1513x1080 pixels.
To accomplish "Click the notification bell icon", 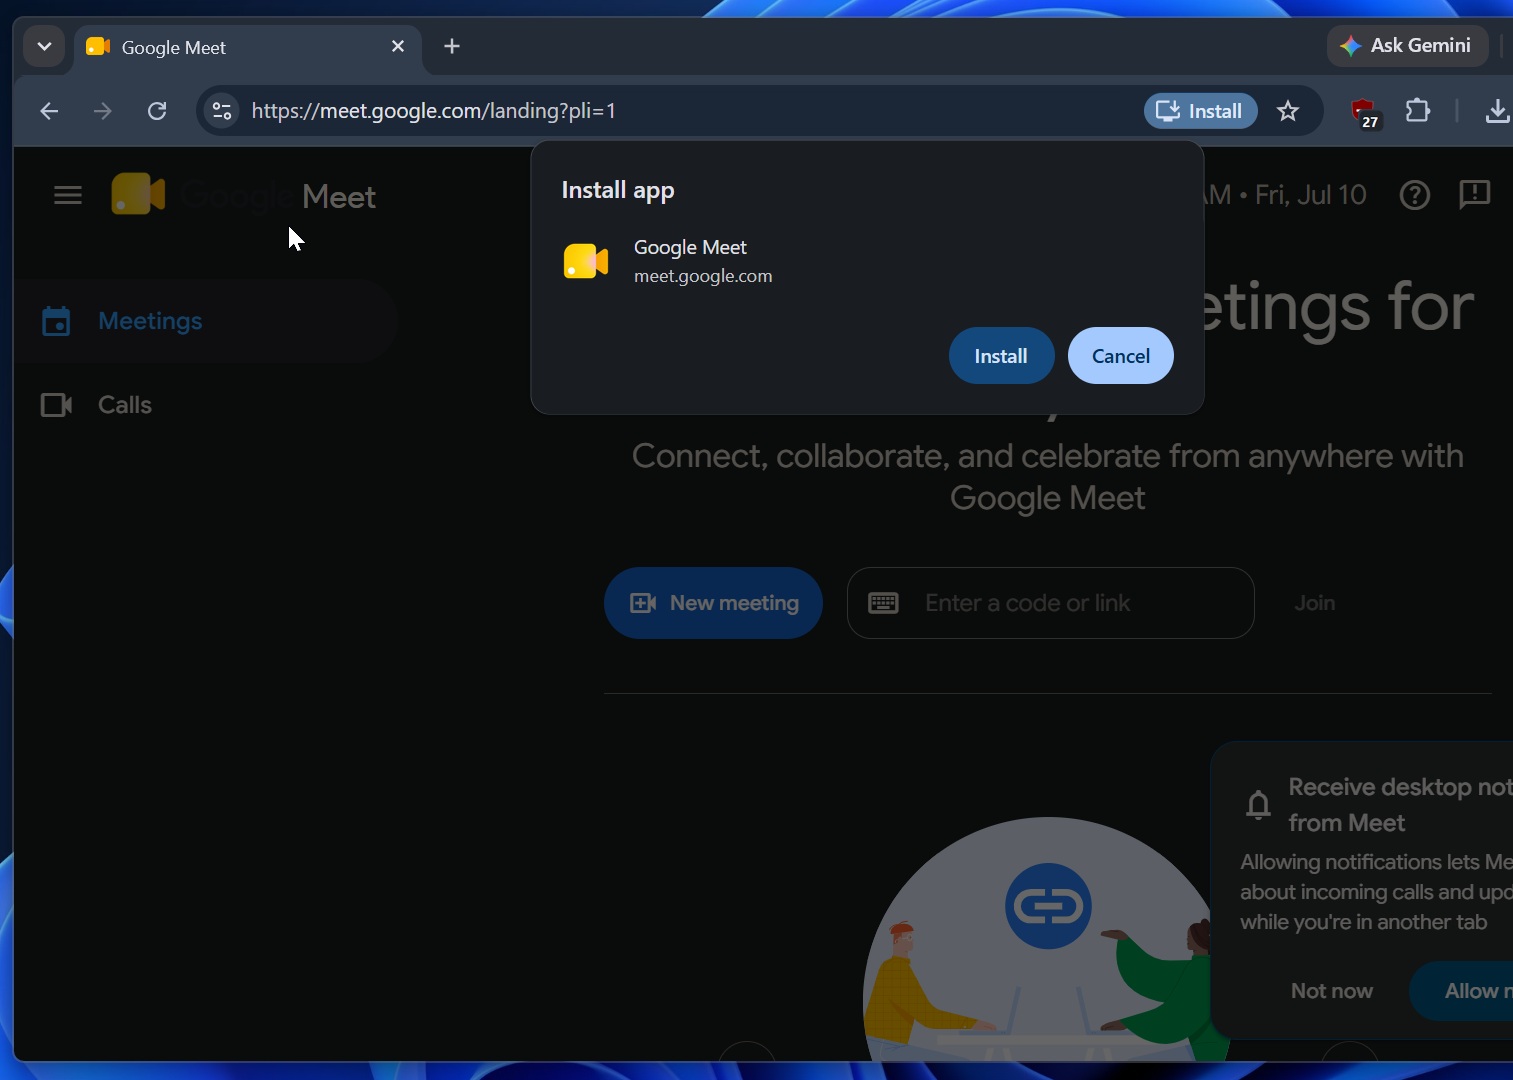I will [x=1259, y=804].
